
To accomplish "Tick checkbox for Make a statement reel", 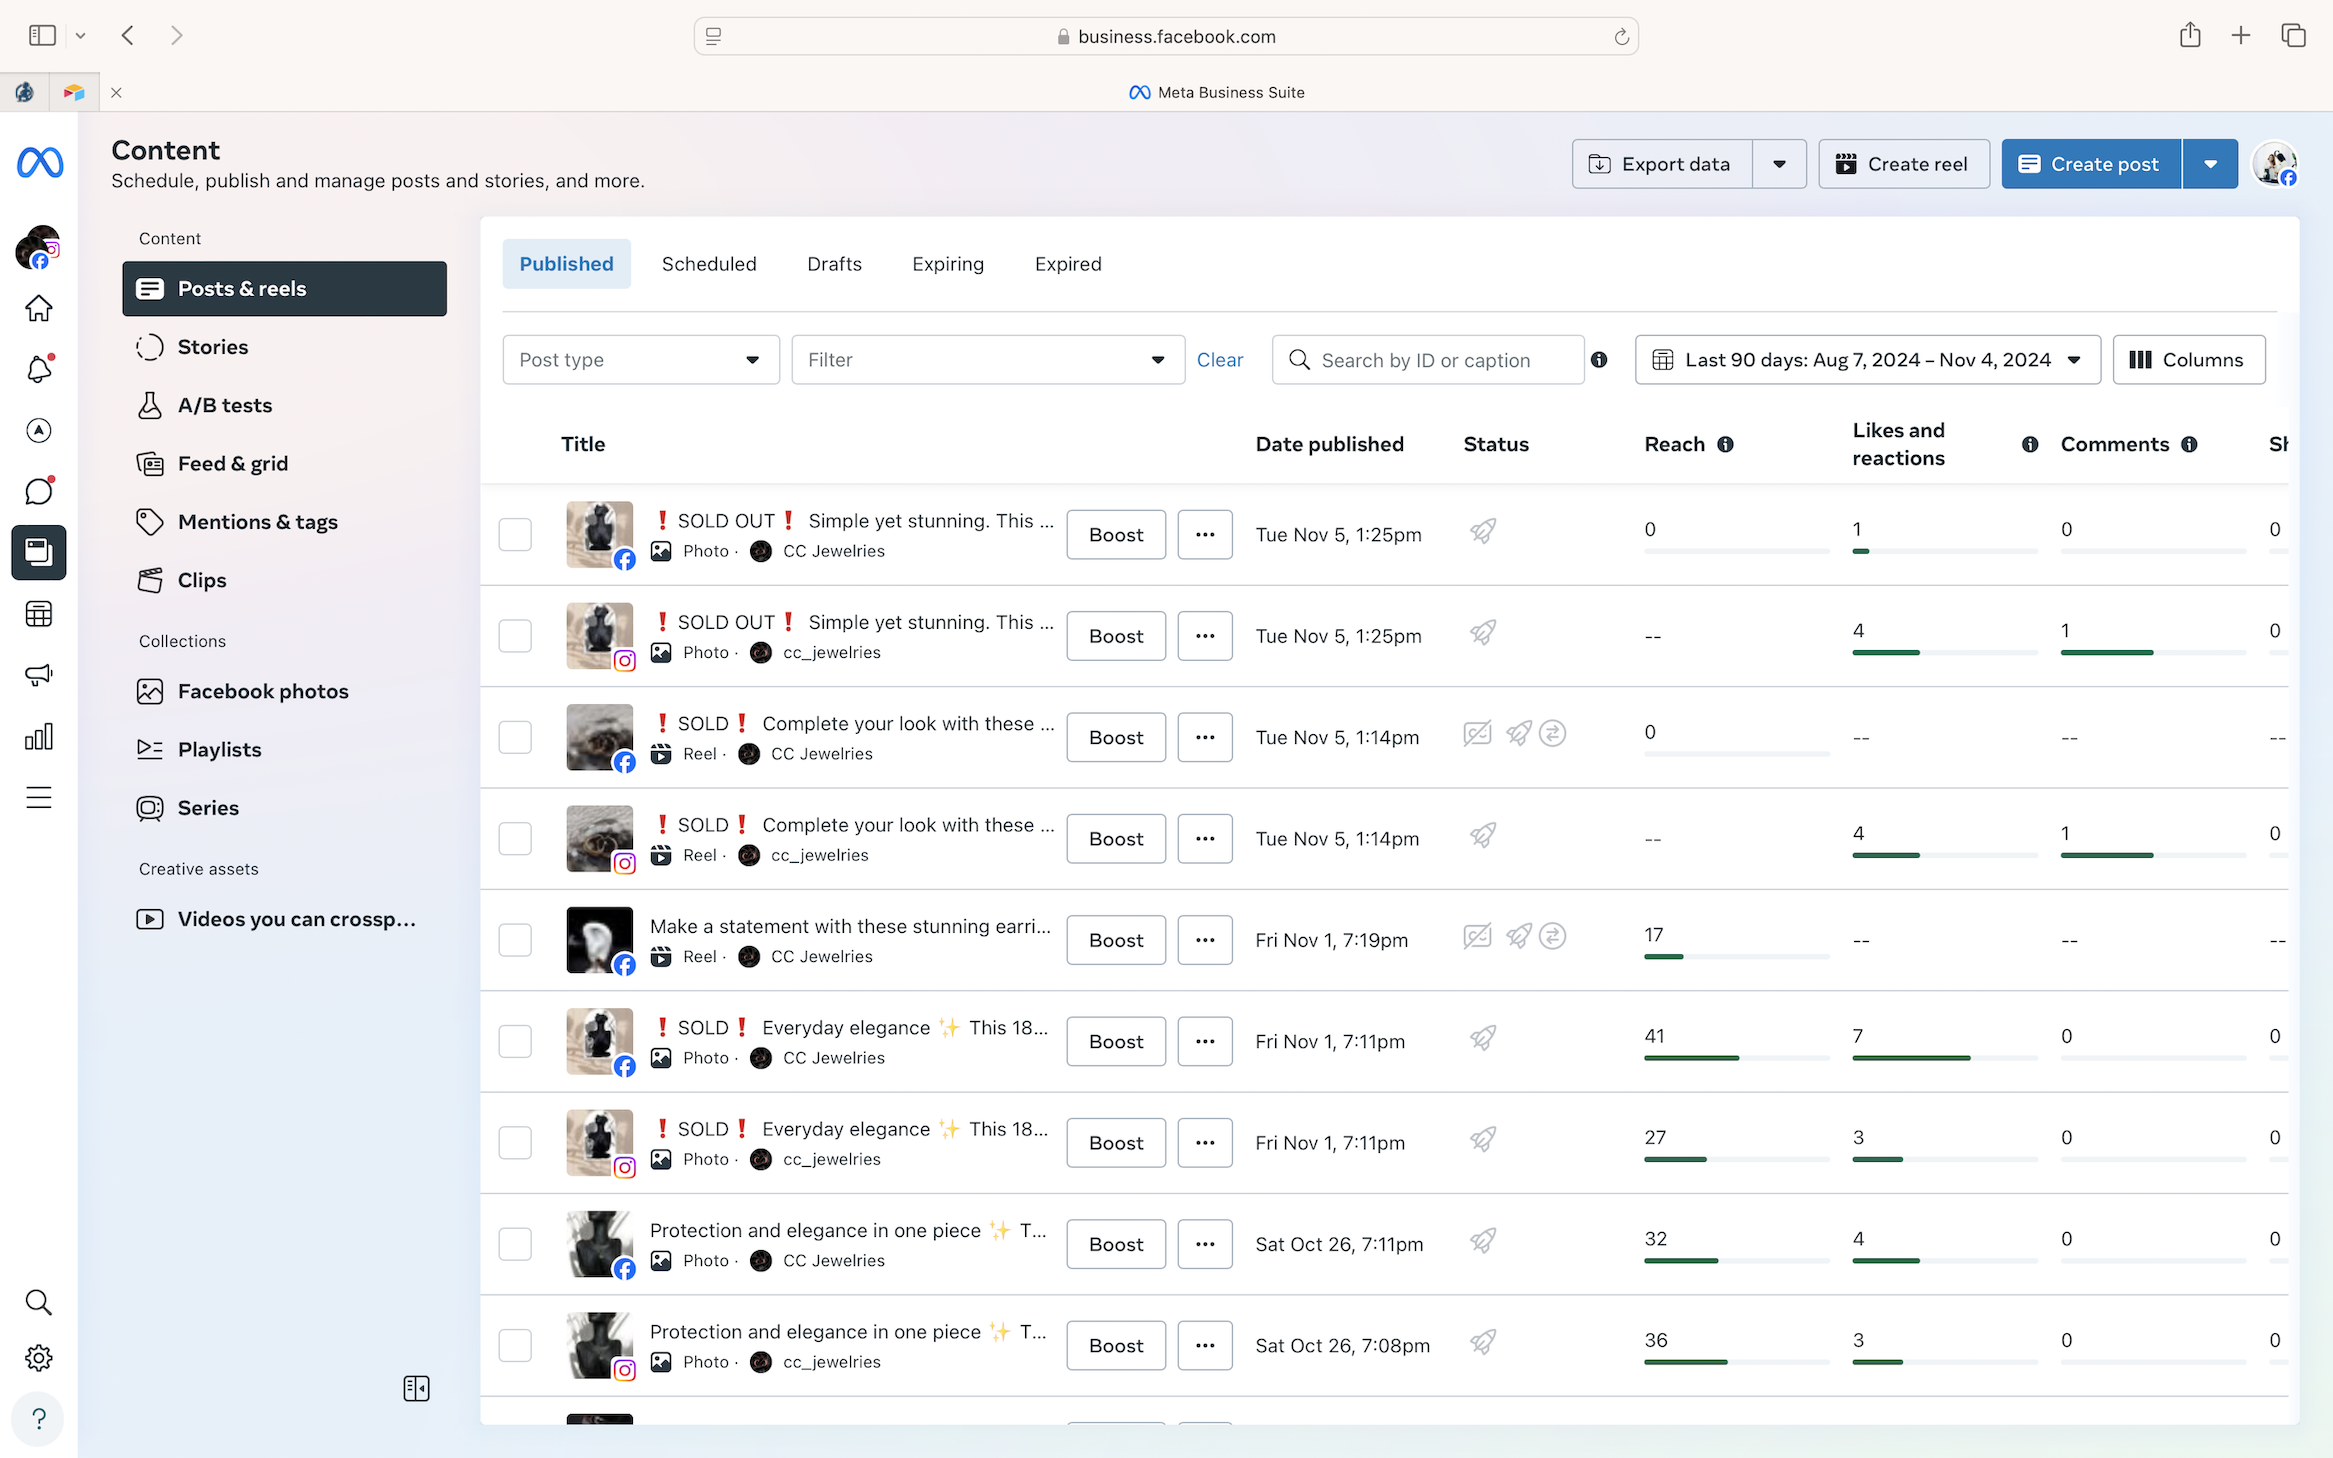I will (515, 940).
